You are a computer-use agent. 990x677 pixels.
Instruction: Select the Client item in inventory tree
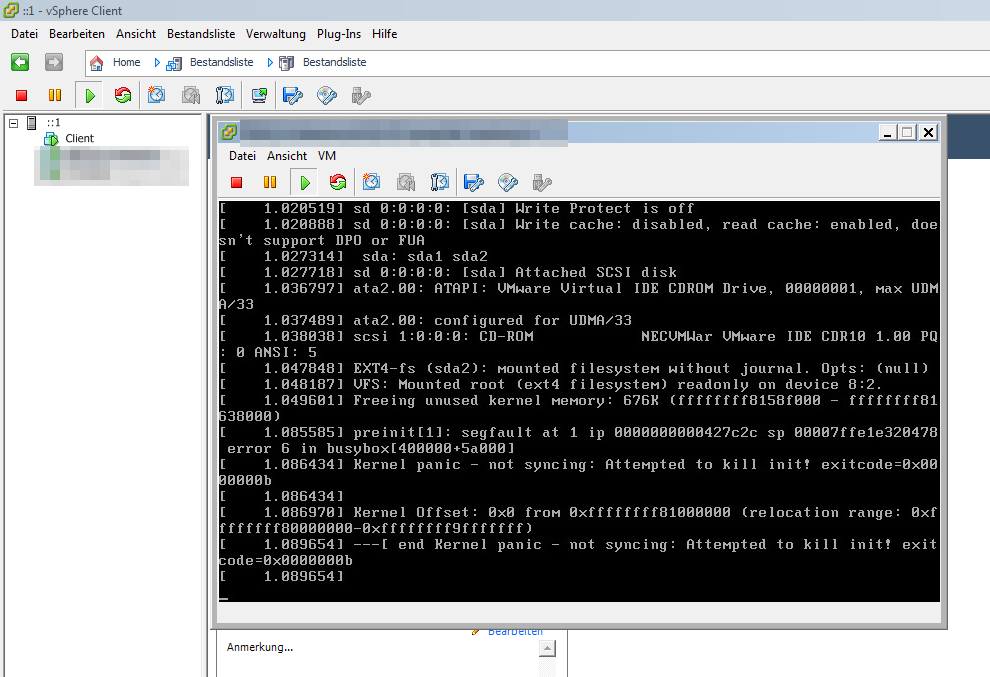79,138
